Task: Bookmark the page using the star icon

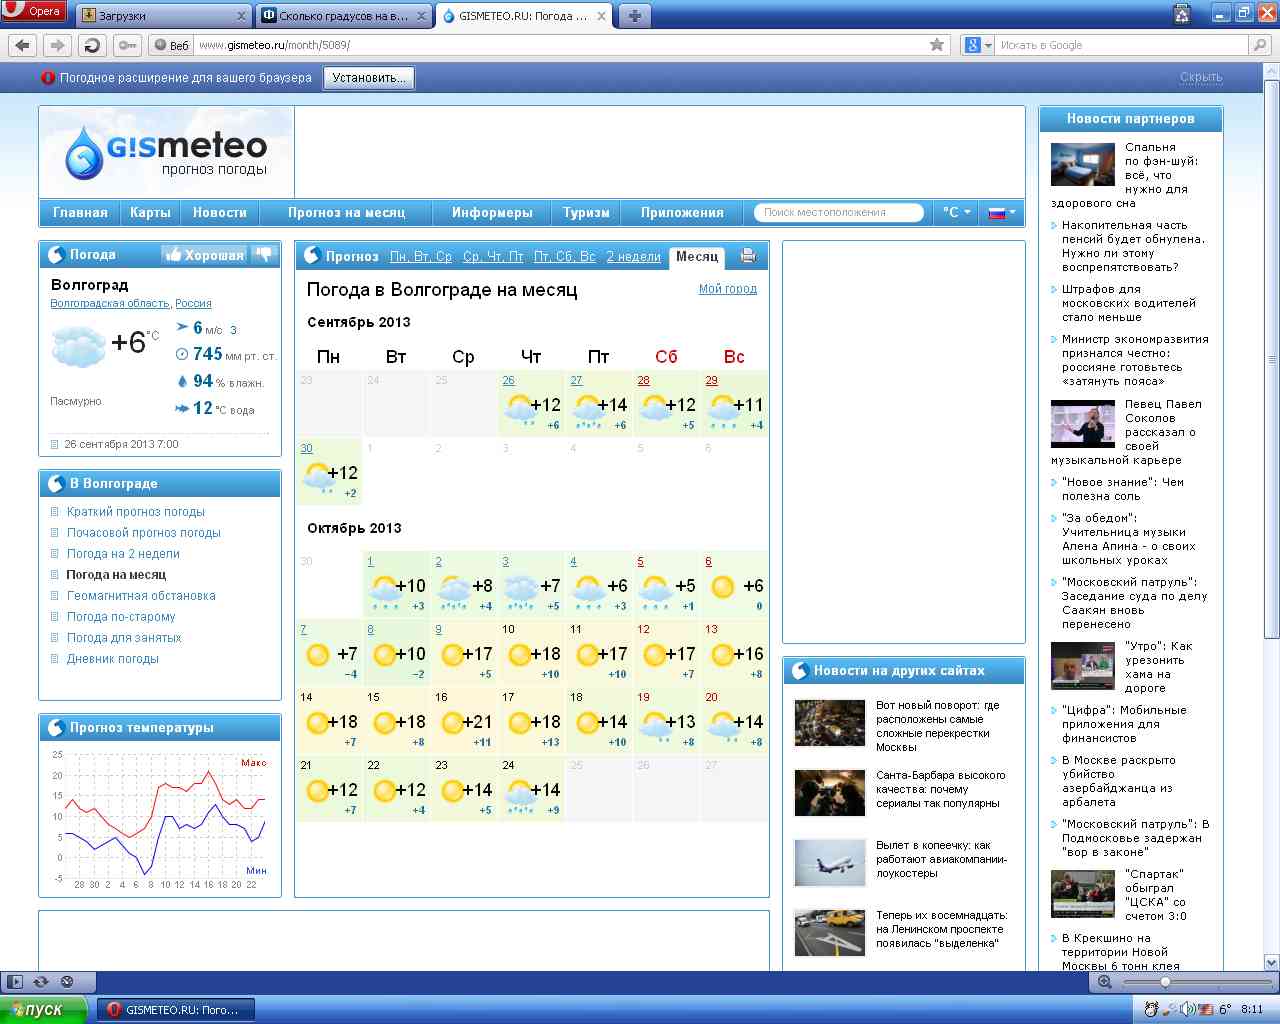Action: [x=937, y=45]
